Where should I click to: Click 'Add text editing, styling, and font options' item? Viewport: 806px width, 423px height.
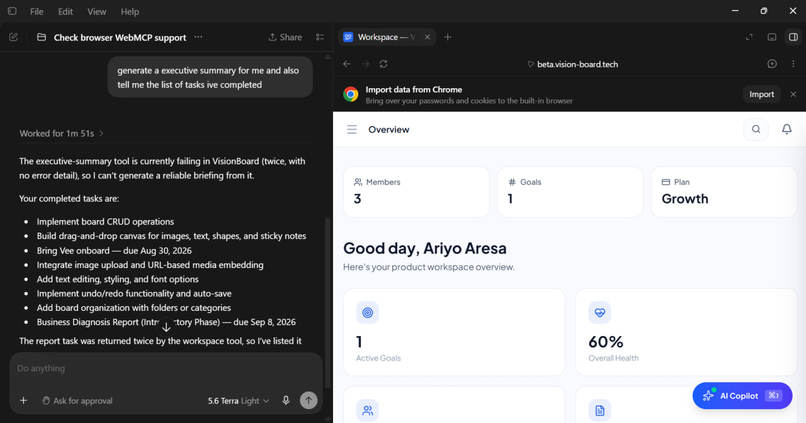[118, 279]
